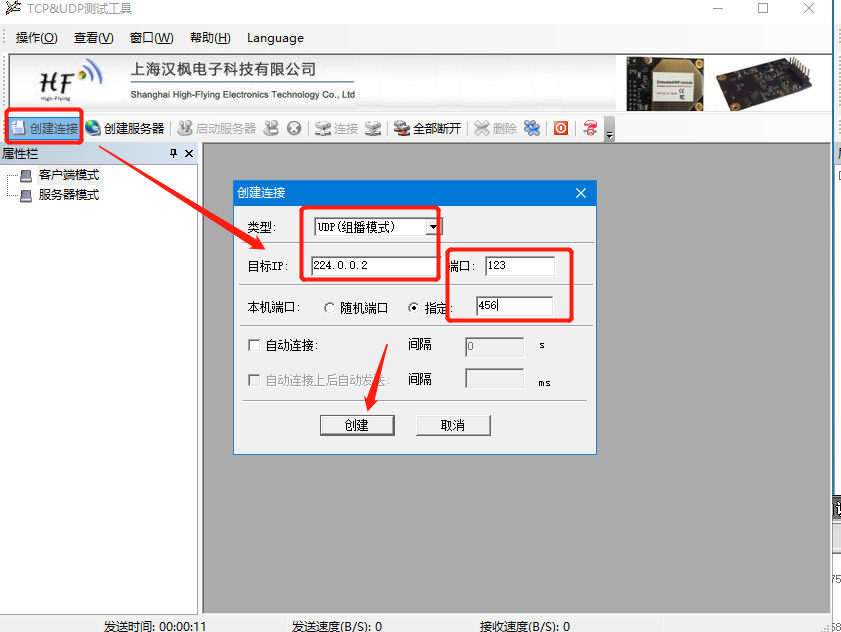Maximize the TCP&UDP测试工具 window
Image resolution: width=841 pixels, height=632 pixels.
[x=763, y=8]
